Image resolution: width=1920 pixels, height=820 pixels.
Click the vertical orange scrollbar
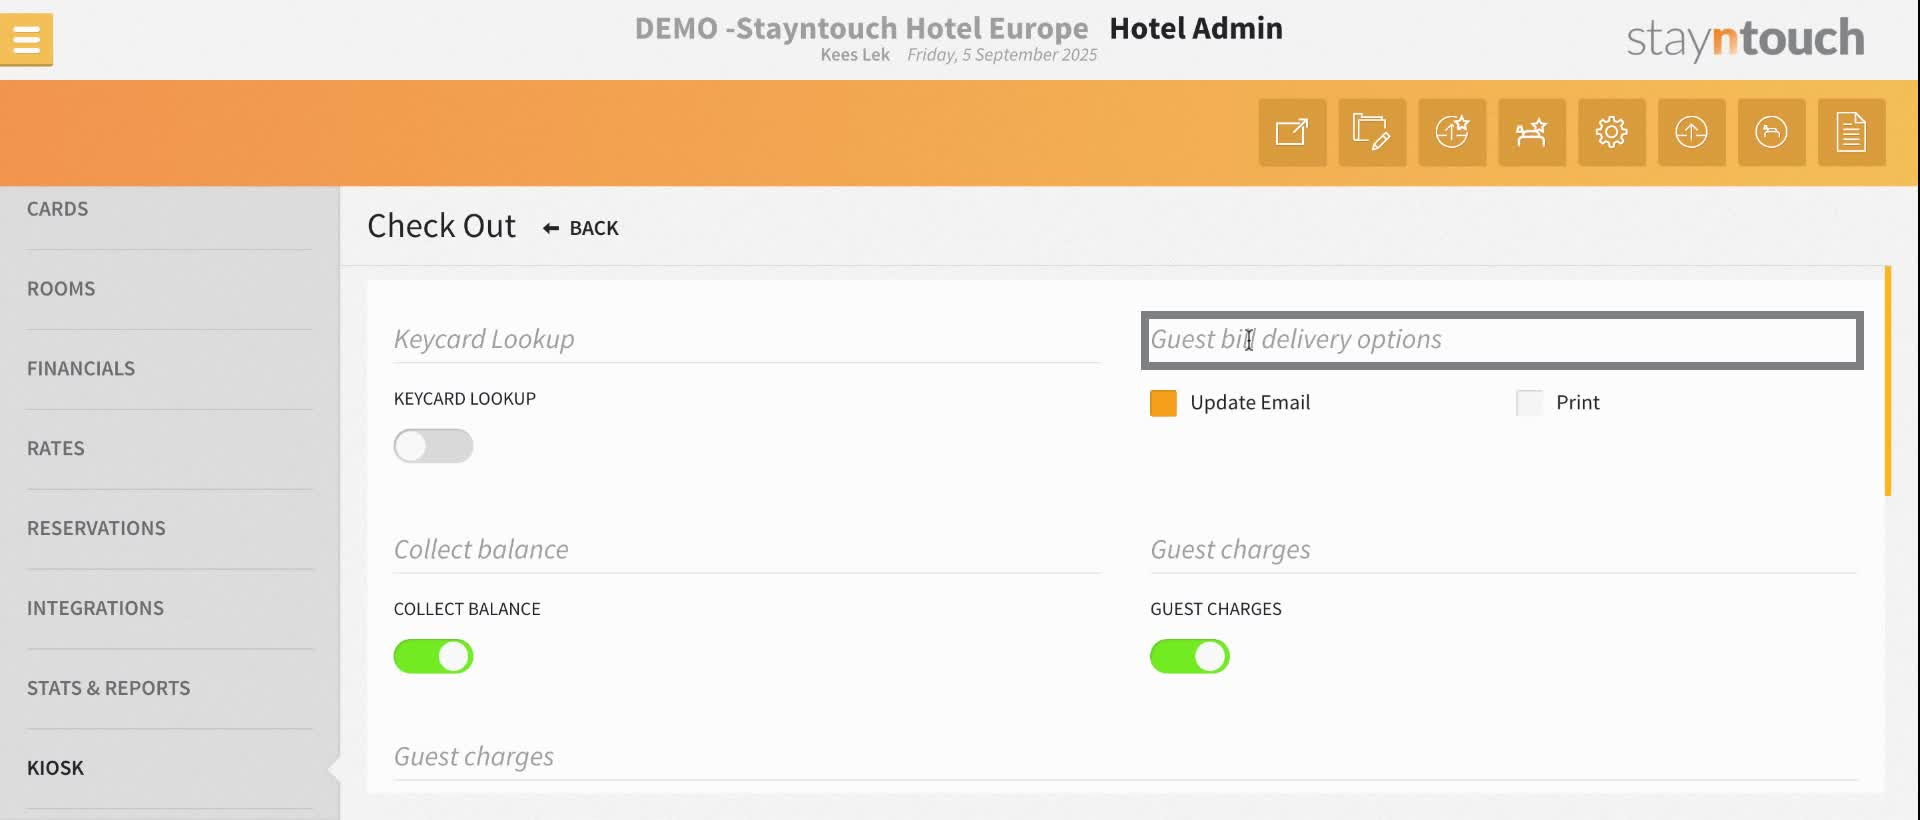pos(1887,380)
